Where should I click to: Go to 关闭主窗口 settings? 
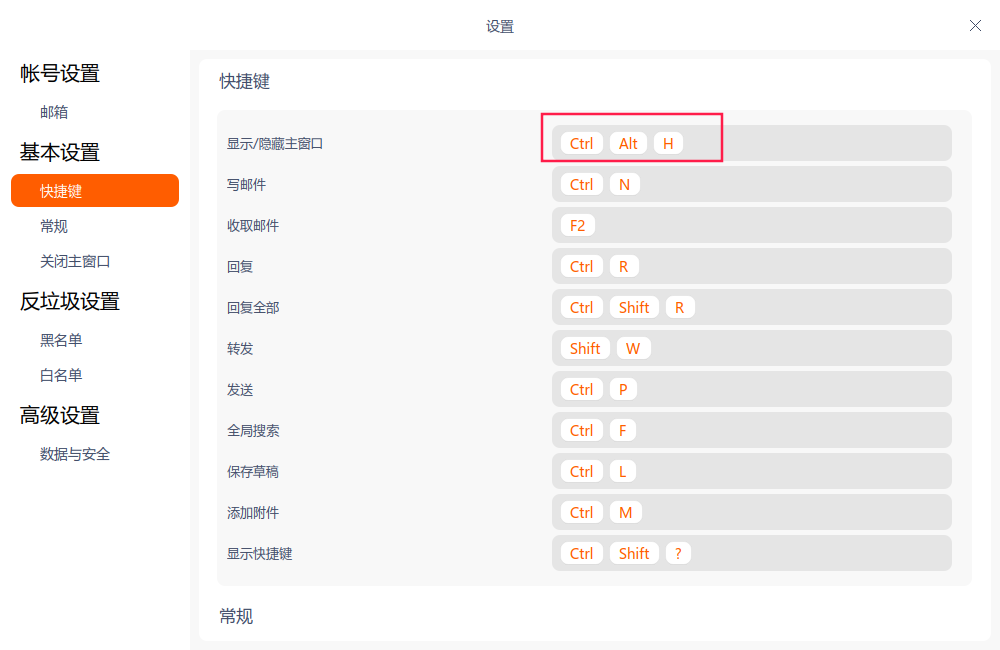(x=75, y=261)
